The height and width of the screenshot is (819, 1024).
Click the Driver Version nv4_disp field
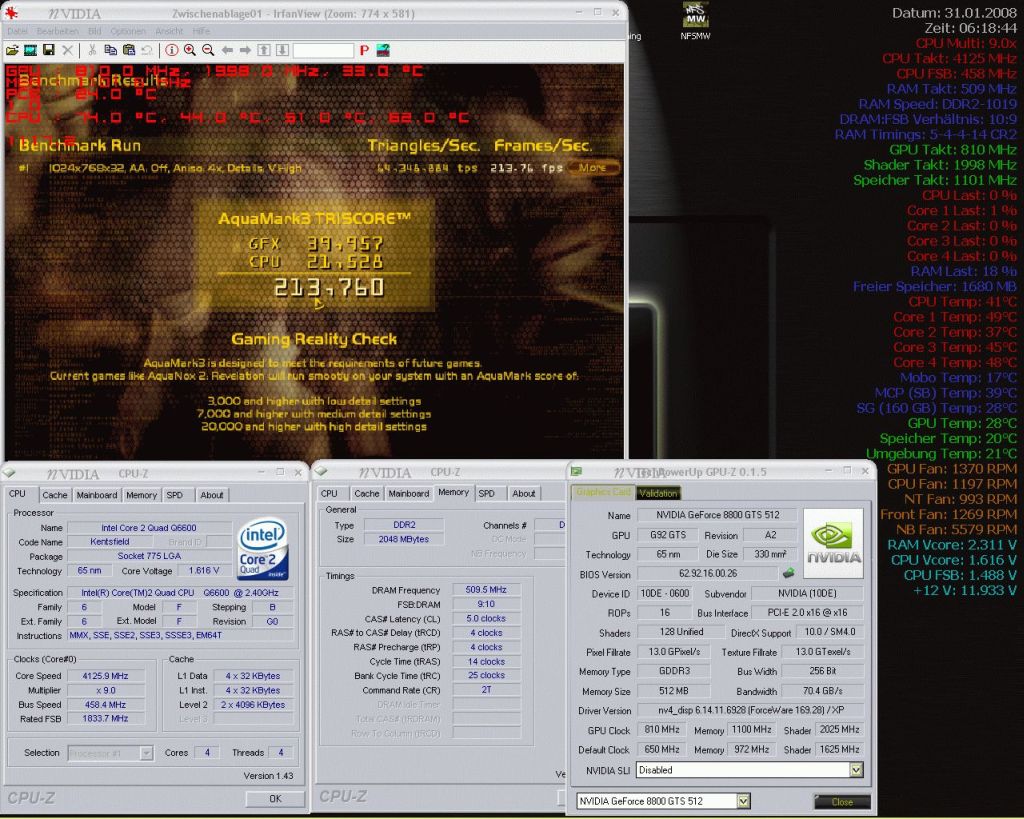coord(750,710)
